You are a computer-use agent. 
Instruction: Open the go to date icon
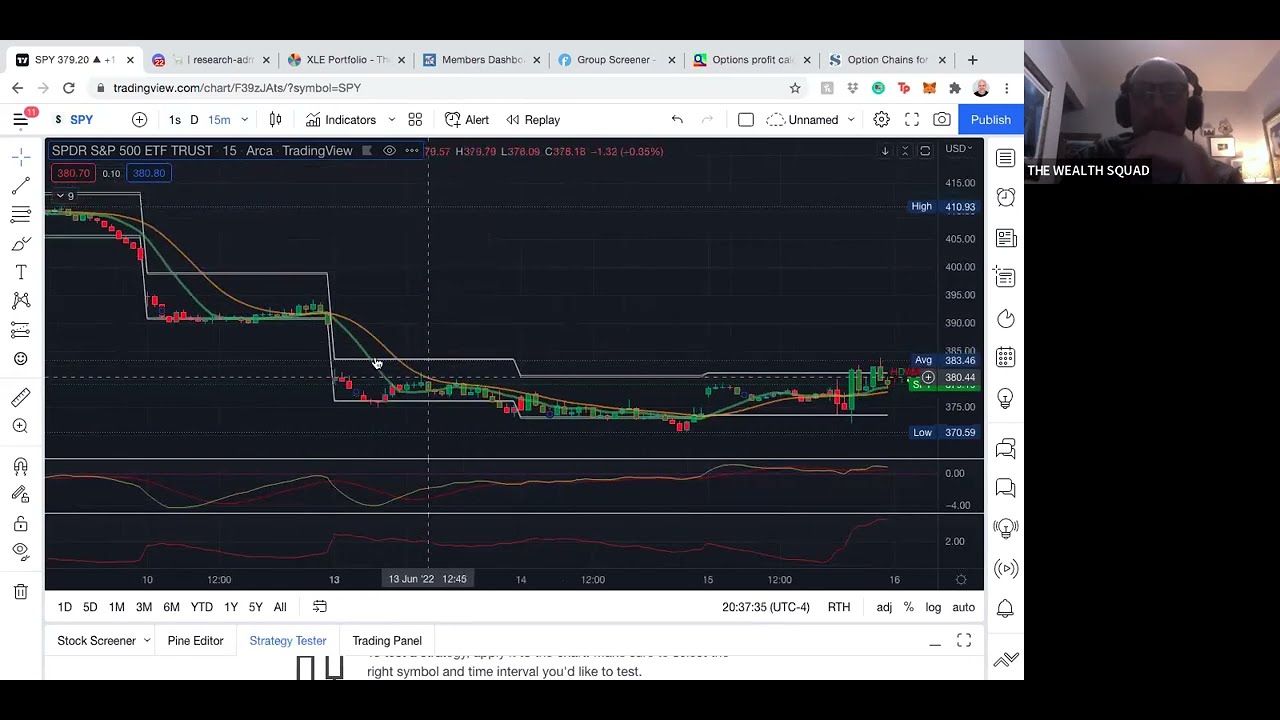point(320,607)
